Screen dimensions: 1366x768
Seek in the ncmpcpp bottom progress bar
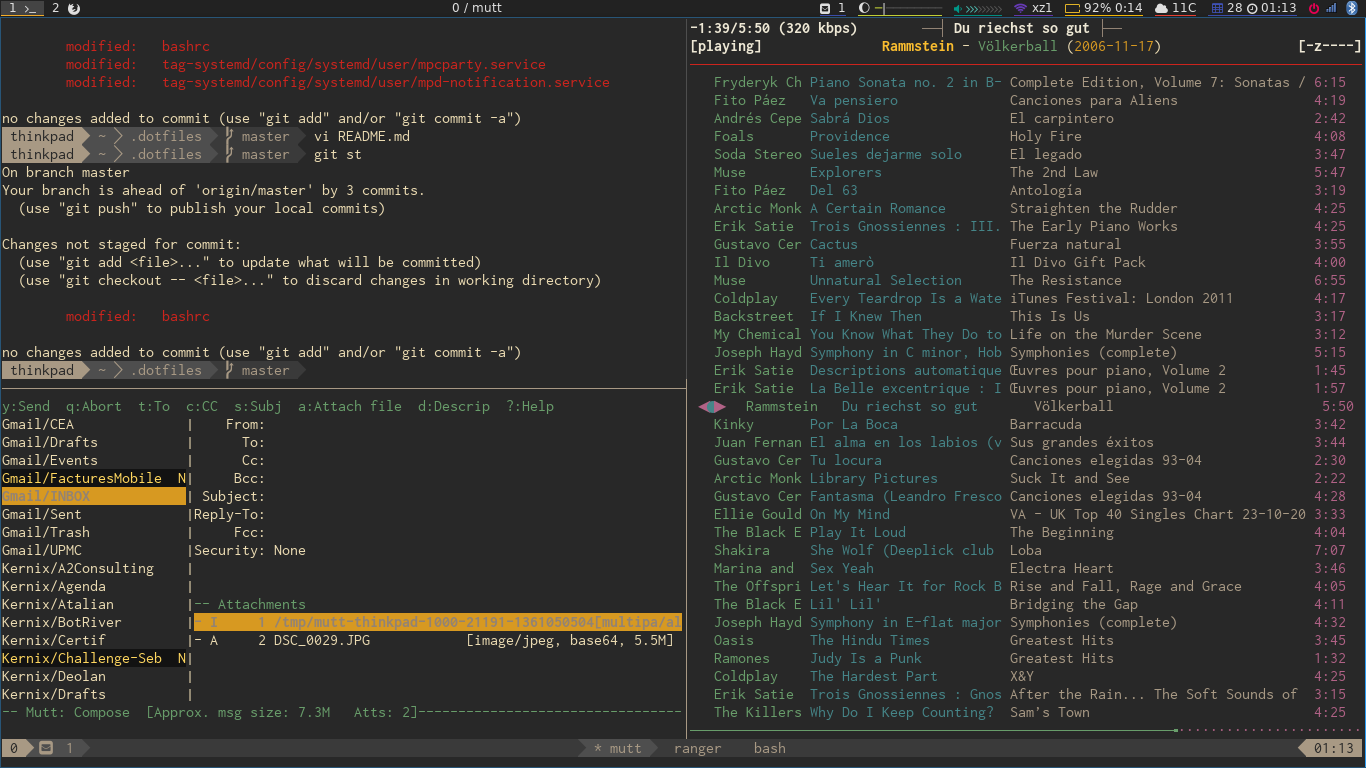[x=1026, y=730]
